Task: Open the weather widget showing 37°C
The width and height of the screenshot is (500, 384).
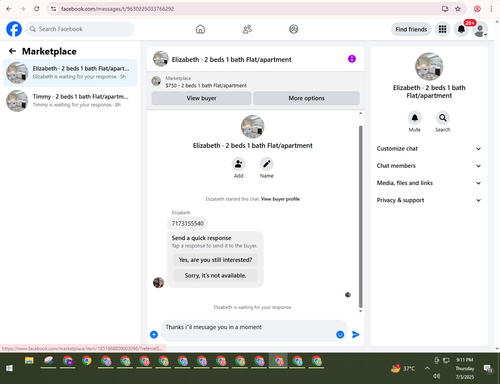Action: click(x=403, y=368)
